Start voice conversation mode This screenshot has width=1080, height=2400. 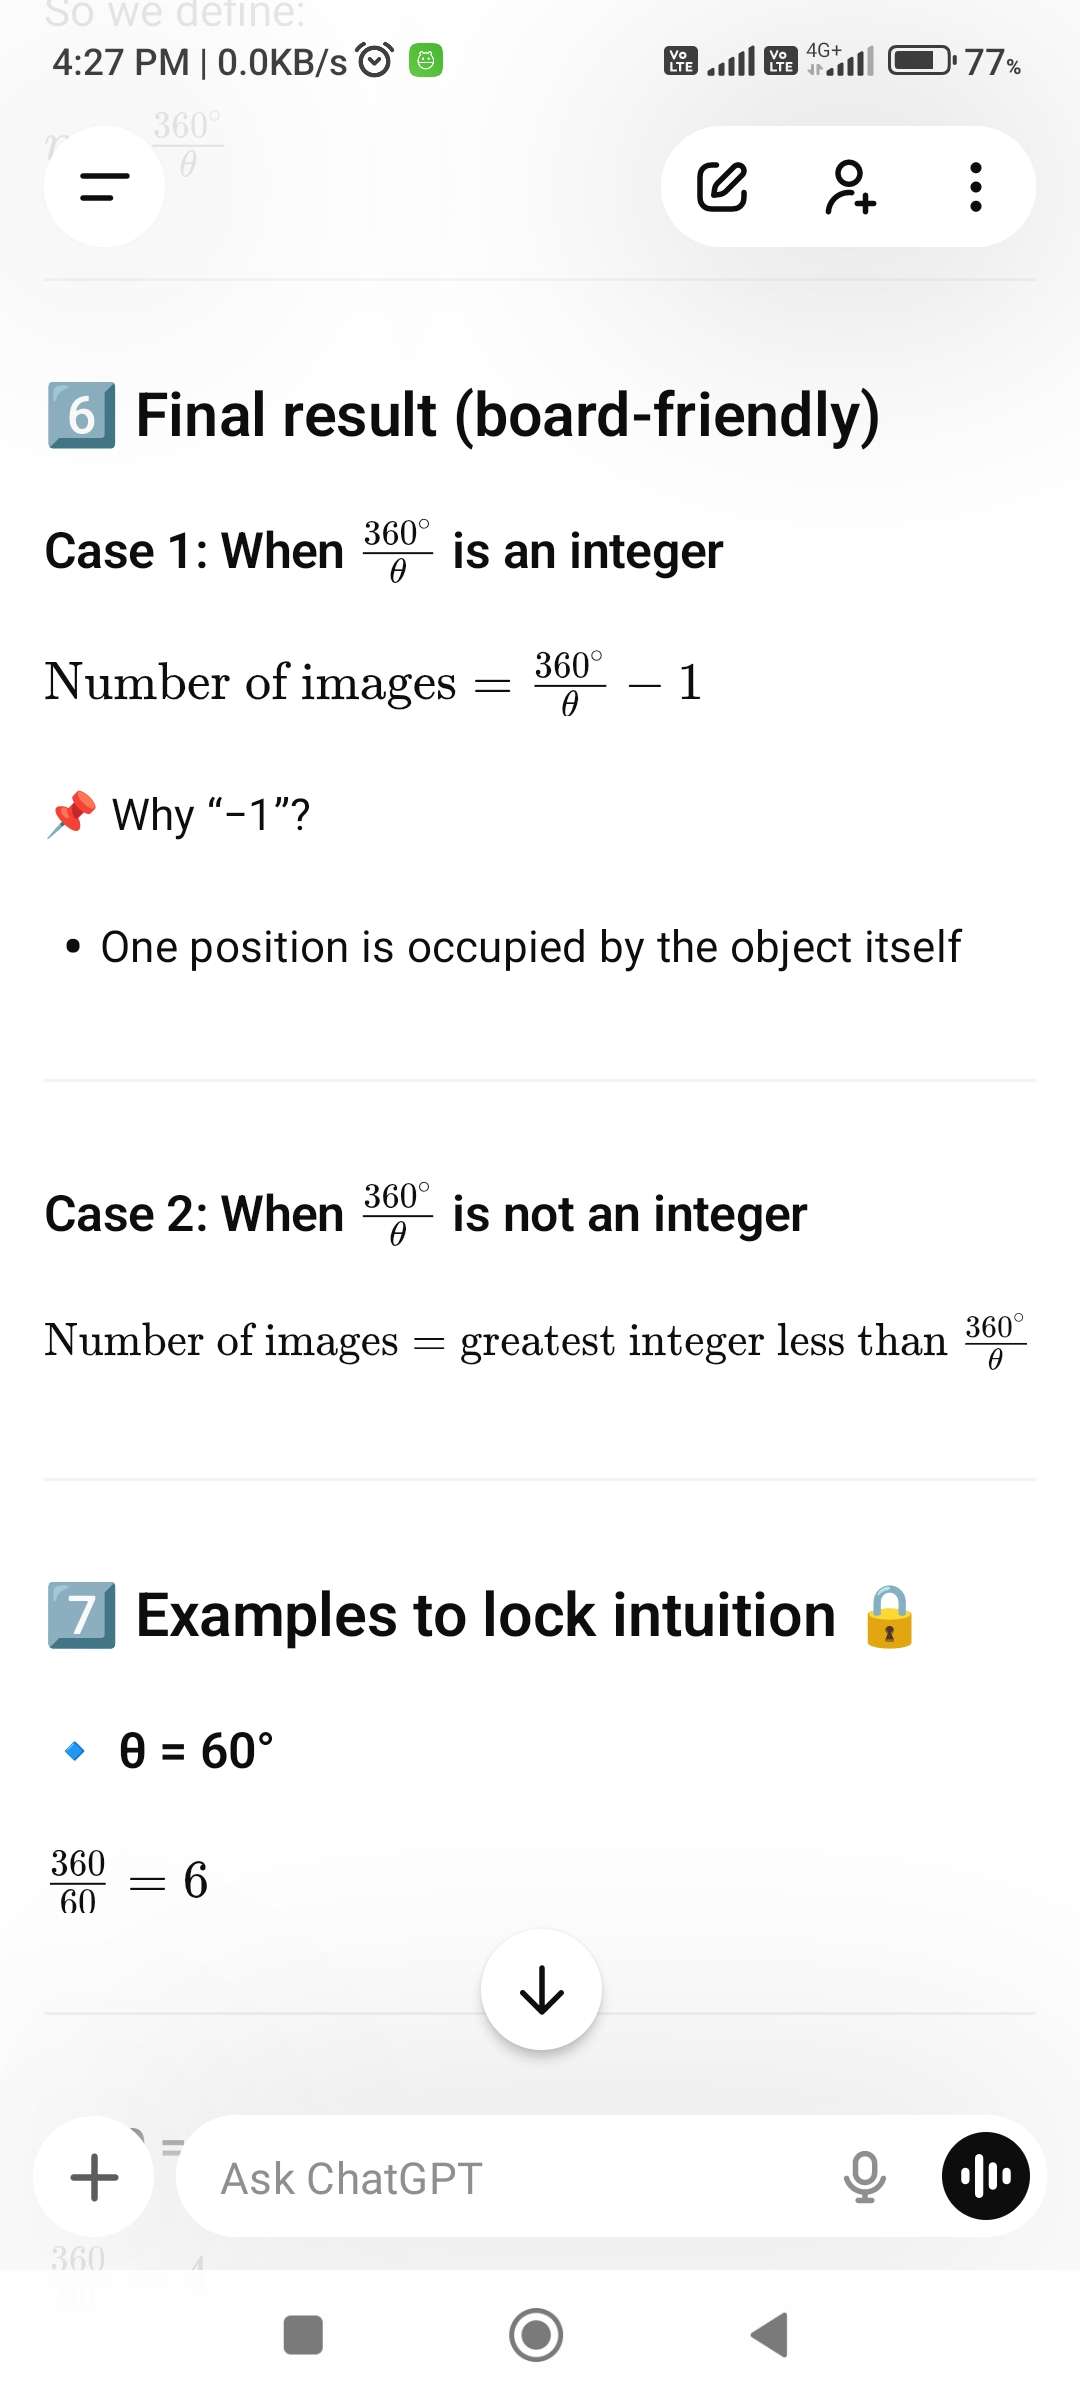coord(984,2176)
